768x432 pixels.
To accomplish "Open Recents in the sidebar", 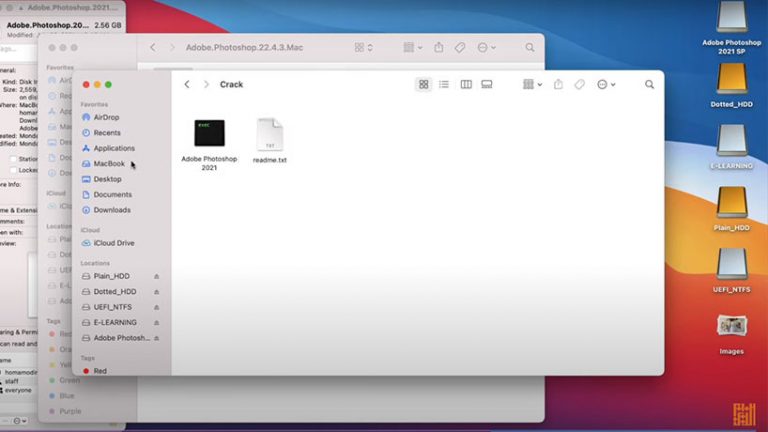I will coord(107,133).
